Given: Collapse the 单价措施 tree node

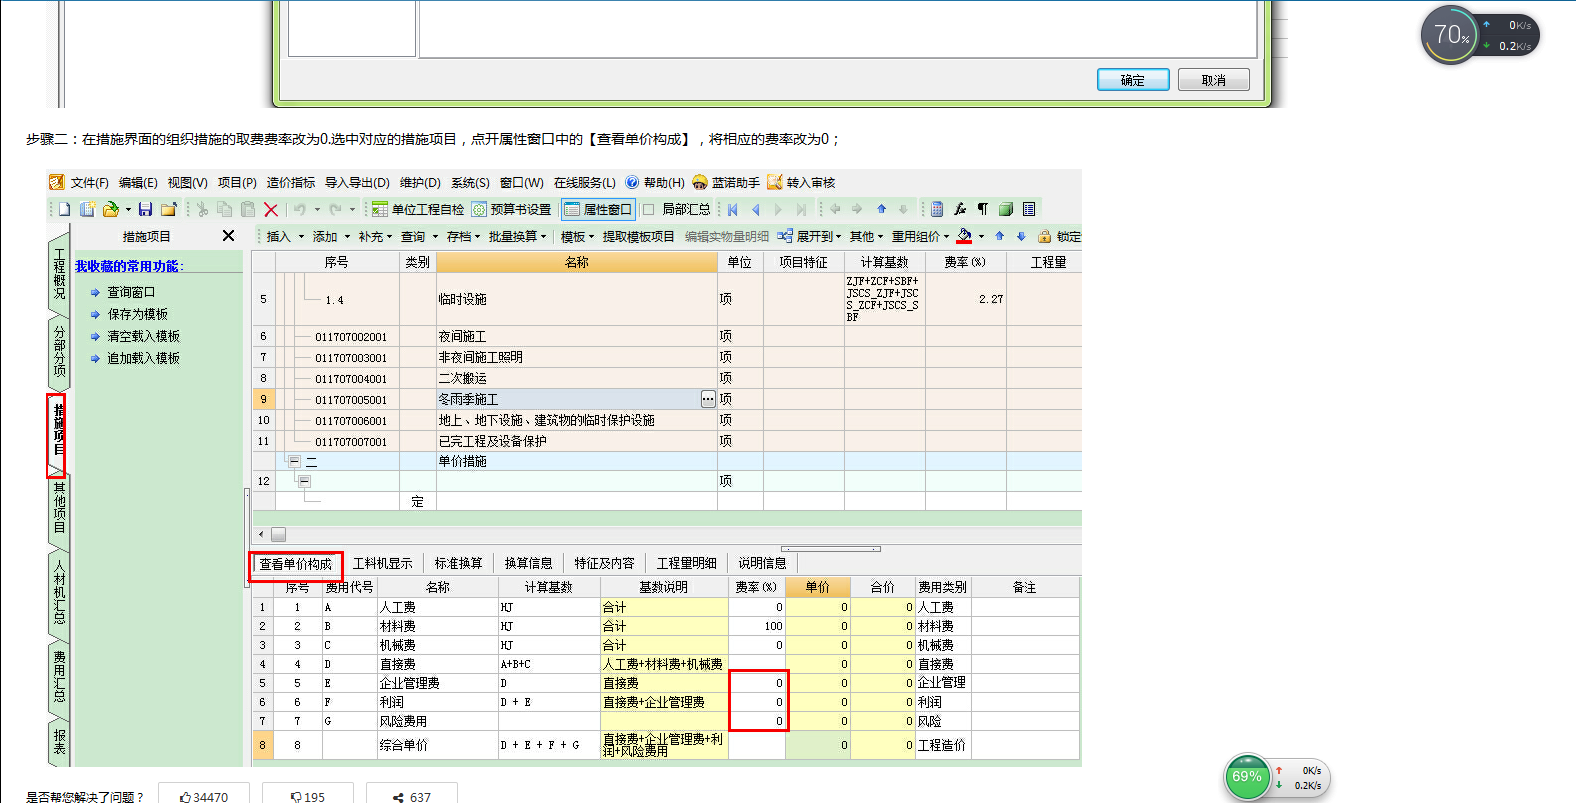Looking at the screenshot, I should (x=294, y=461).
